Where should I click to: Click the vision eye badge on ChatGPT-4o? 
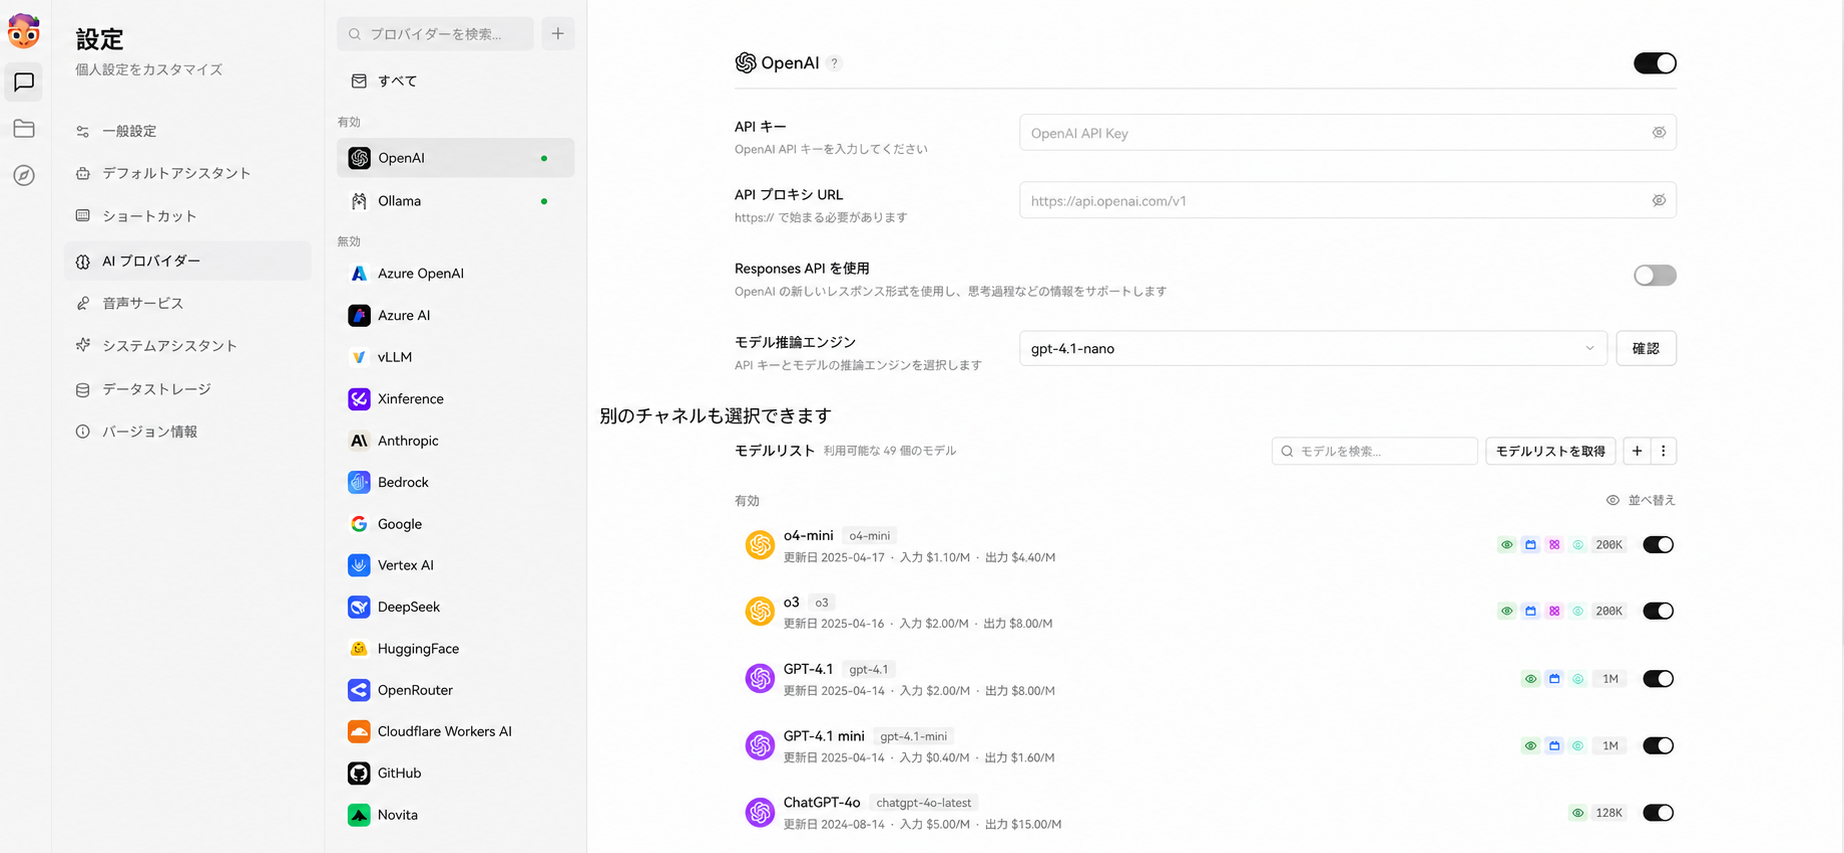[1578, 813]
